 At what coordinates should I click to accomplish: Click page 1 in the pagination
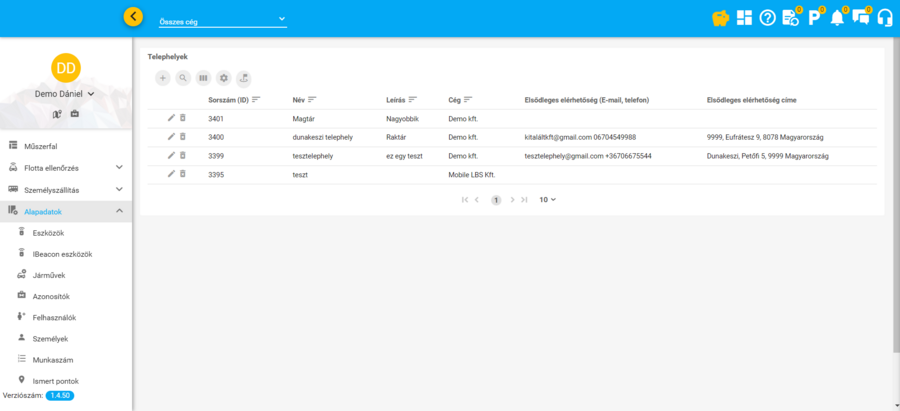coord(495,200)
